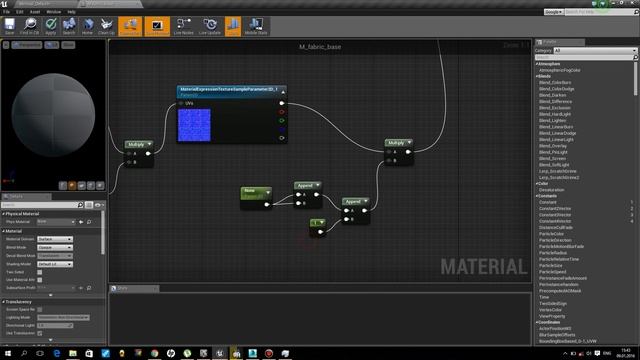This screenshot has height=360, width=640.
Task: Open the Edit menu
Action: [x=20, y=12]
